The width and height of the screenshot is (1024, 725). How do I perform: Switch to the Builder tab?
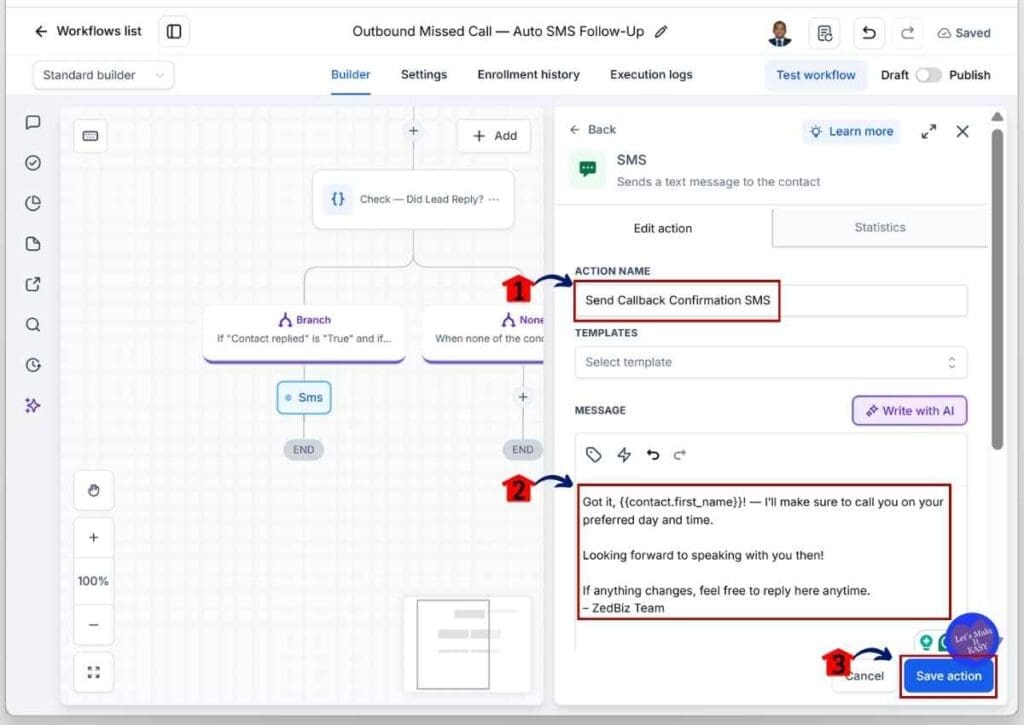[351, 74]
